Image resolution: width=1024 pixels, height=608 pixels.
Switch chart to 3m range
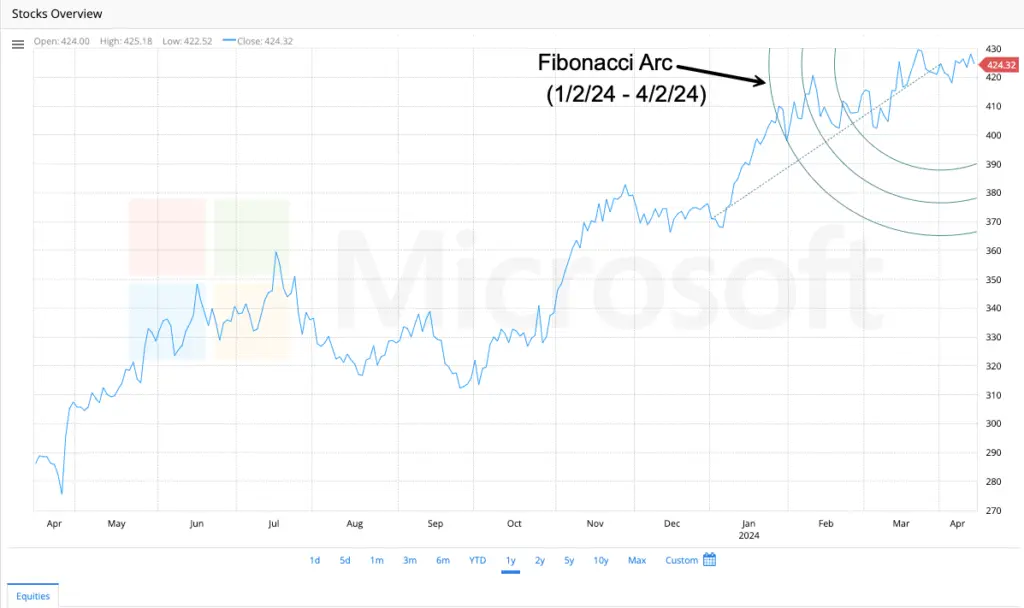click(x=409, y=560)
